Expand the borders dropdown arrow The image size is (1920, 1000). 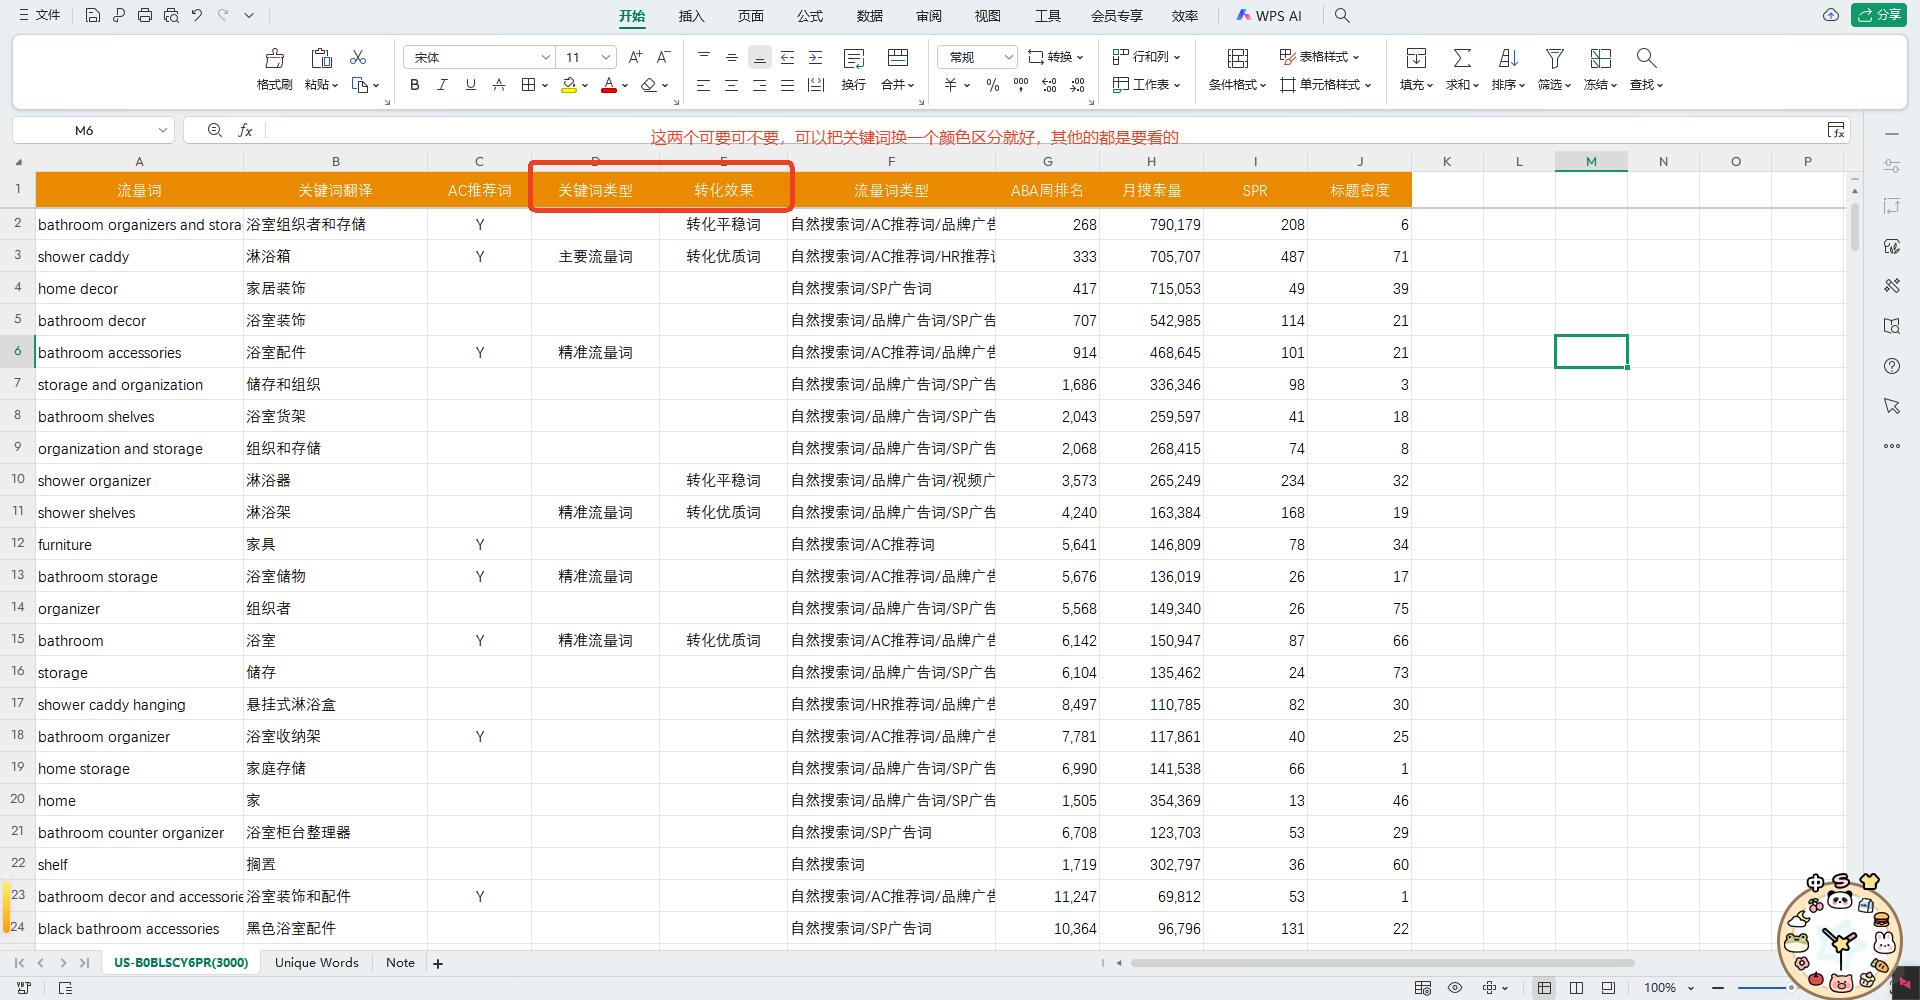click(545, 86)
